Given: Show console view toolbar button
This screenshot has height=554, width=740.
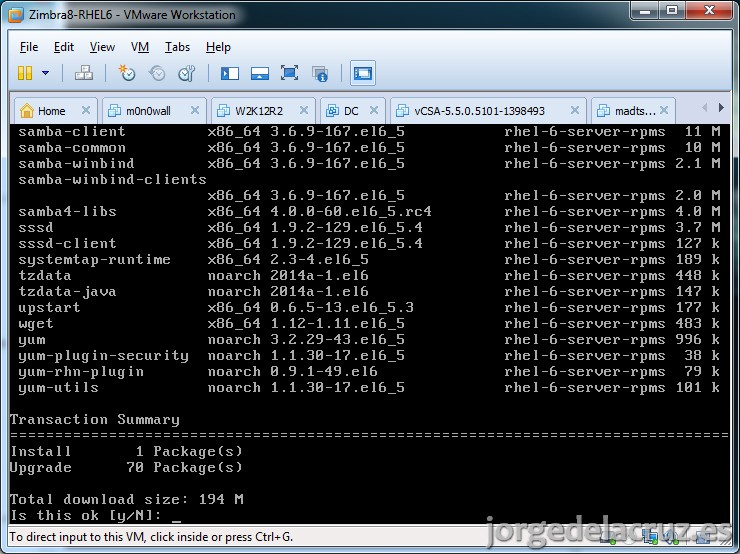Looking at the screenshot, I should click(x=362, y=73).
